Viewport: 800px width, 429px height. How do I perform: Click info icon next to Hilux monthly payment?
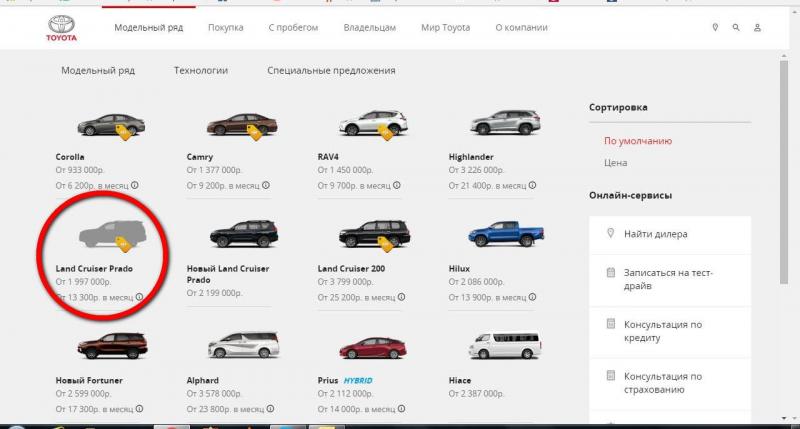[532, 297]
